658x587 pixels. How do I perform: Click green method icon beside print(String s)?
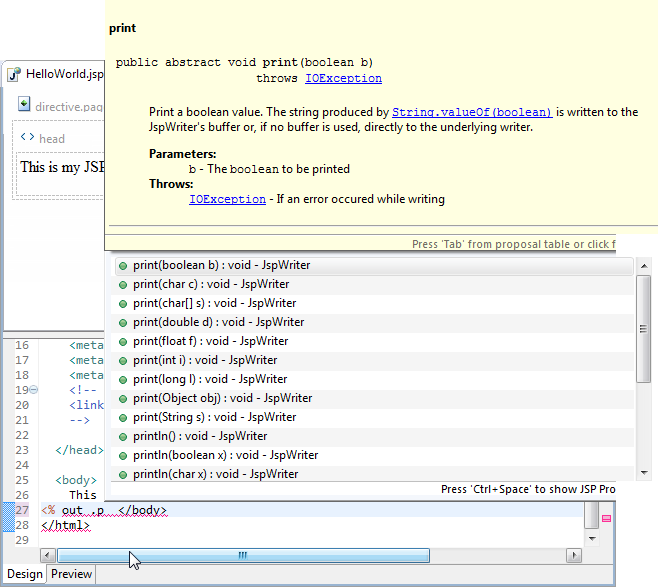coord(122,417)
